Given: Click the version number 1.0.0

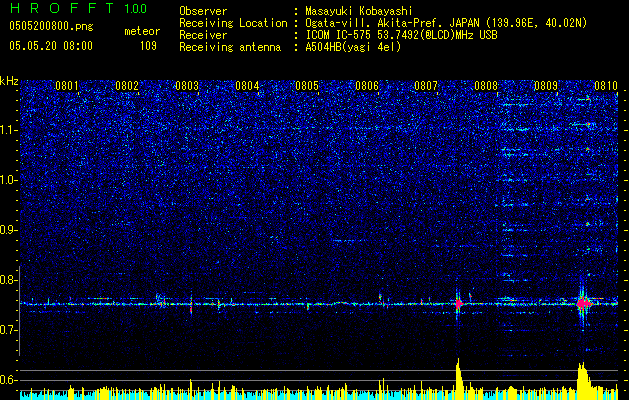Looking at the screenshot, I should point(136,9).
